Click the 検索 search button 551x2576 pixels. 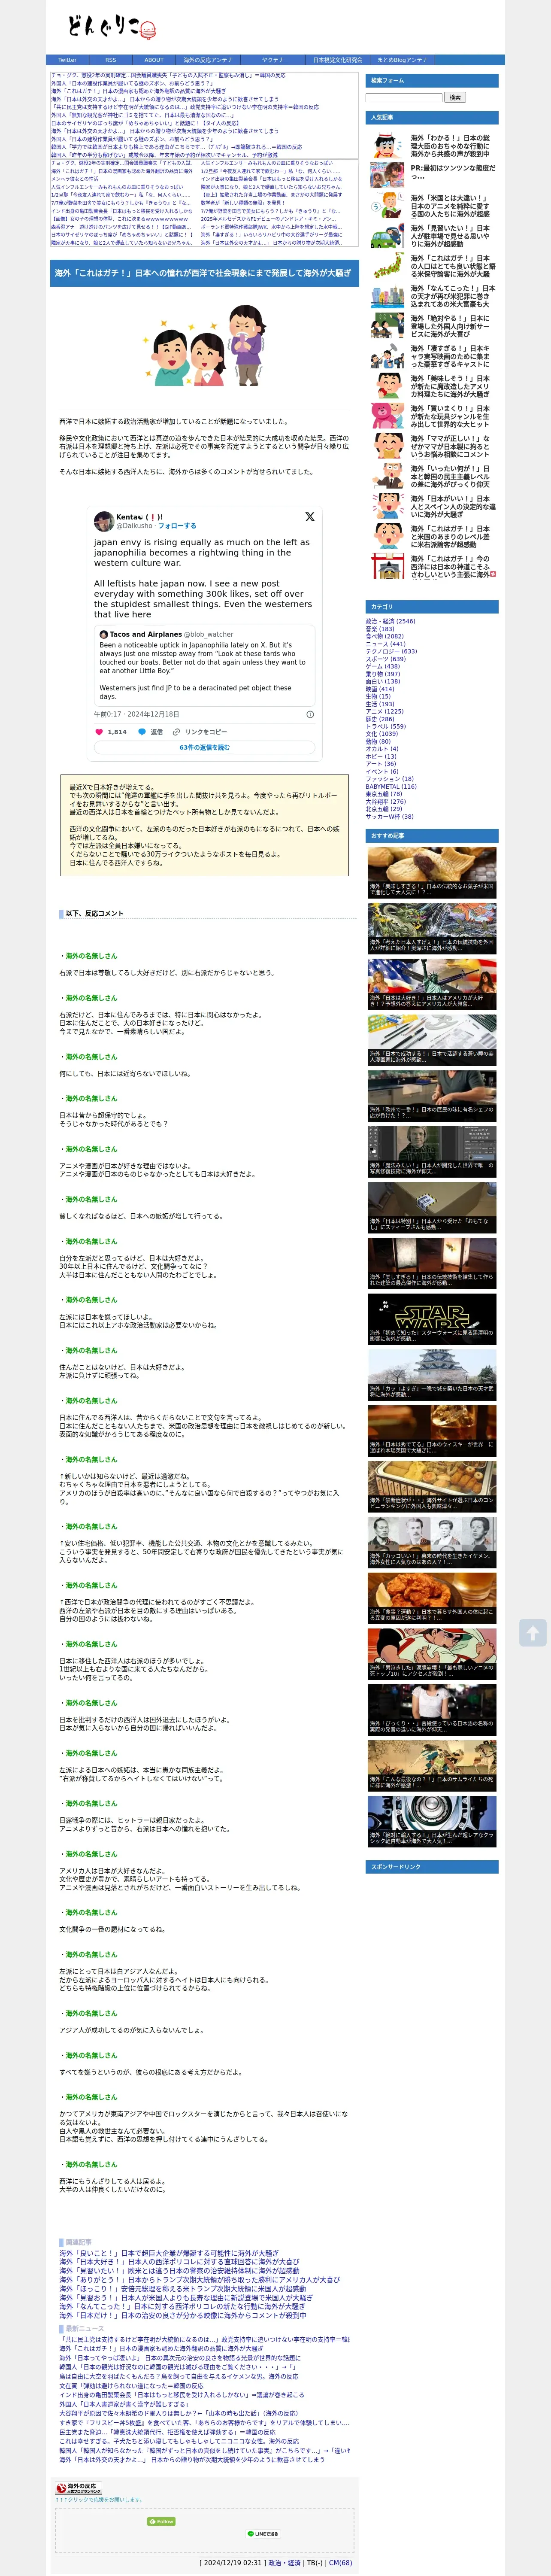click(x=455, y=97)
